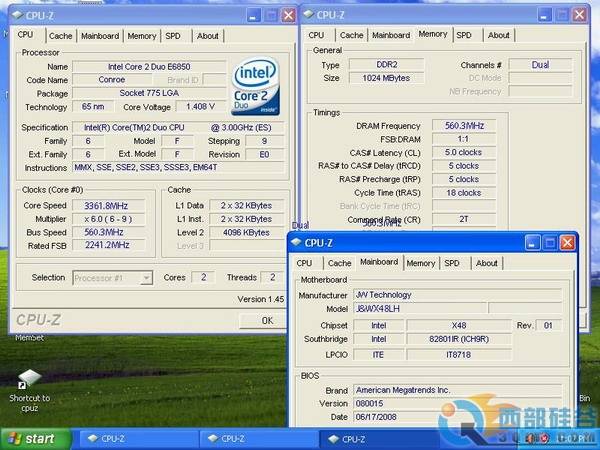Click the Dual channels value
Image resolution: width=600 pixels, height=450 pixels.
pyautogui.click(x=540, y=65)
